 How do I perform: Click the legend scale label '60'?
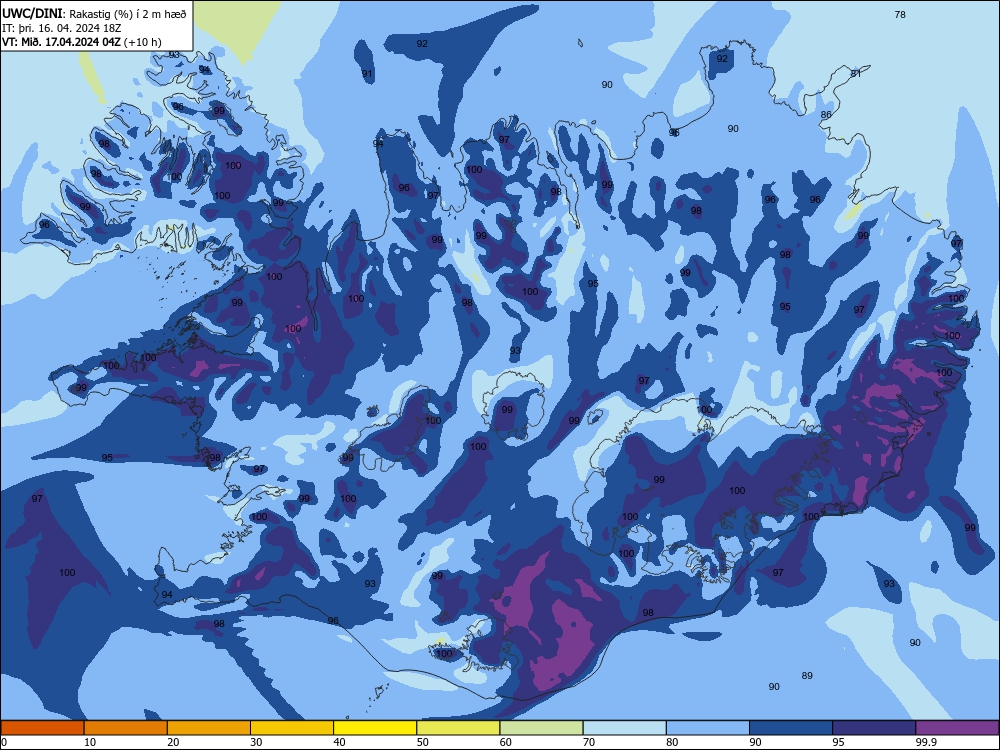(506, 742)
